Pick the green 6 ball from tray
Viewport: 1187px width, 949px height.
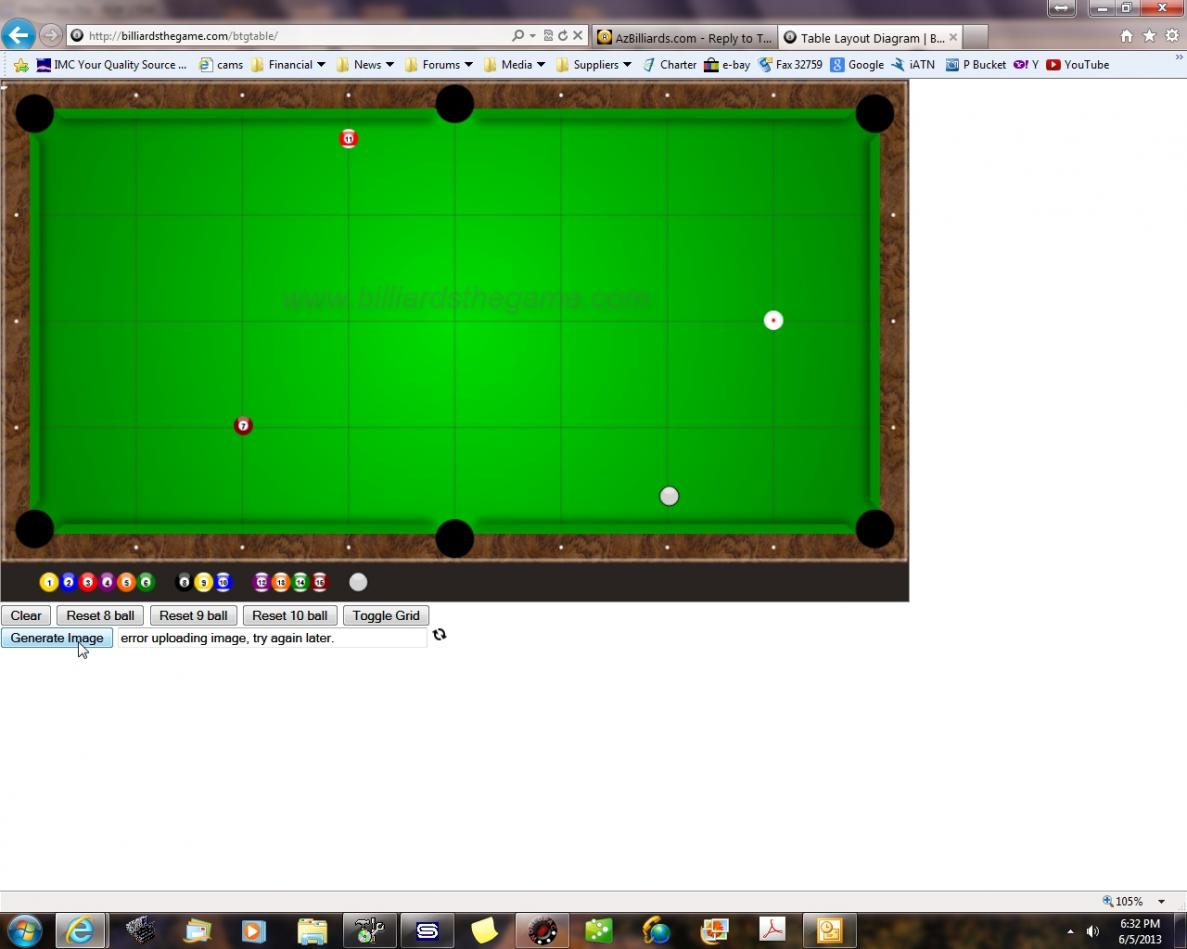pyautogui.click(x=146, y=582)
